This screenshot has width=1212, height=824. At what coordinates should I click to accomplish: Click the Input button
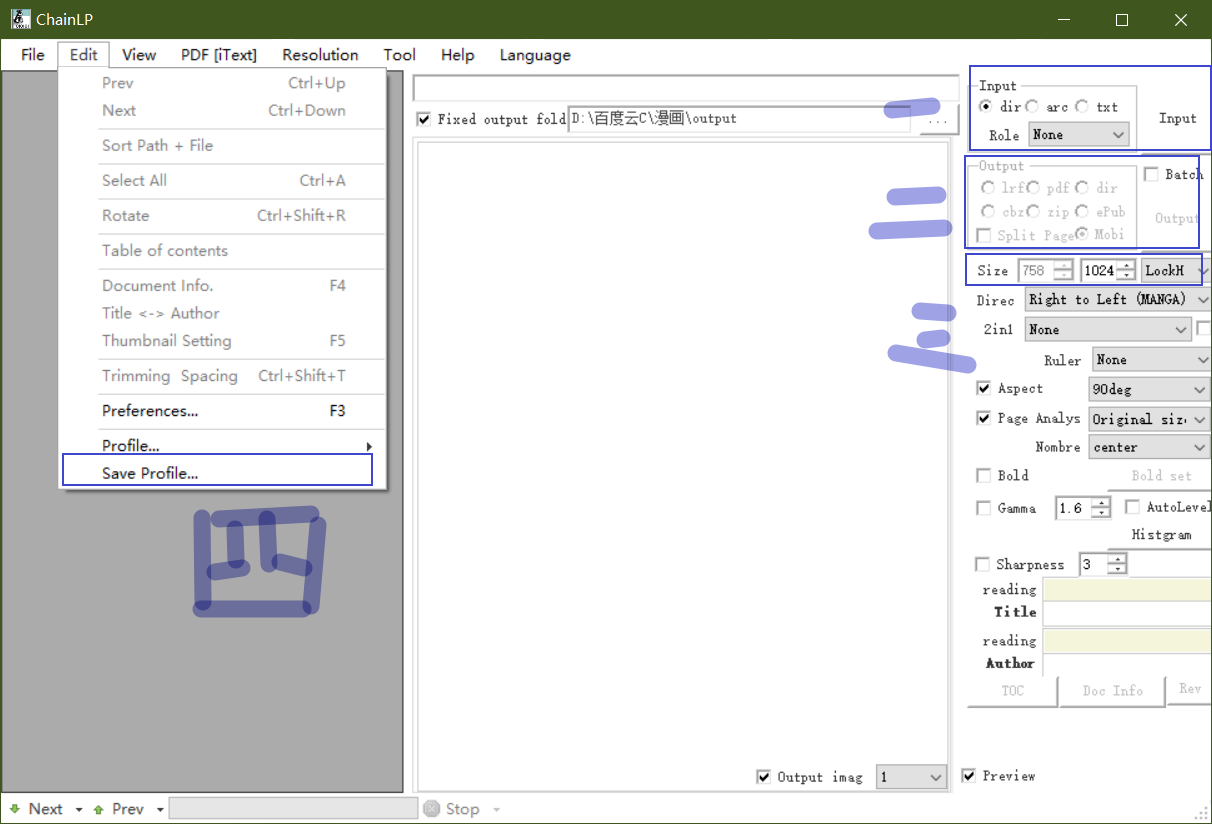(1177, 118)
